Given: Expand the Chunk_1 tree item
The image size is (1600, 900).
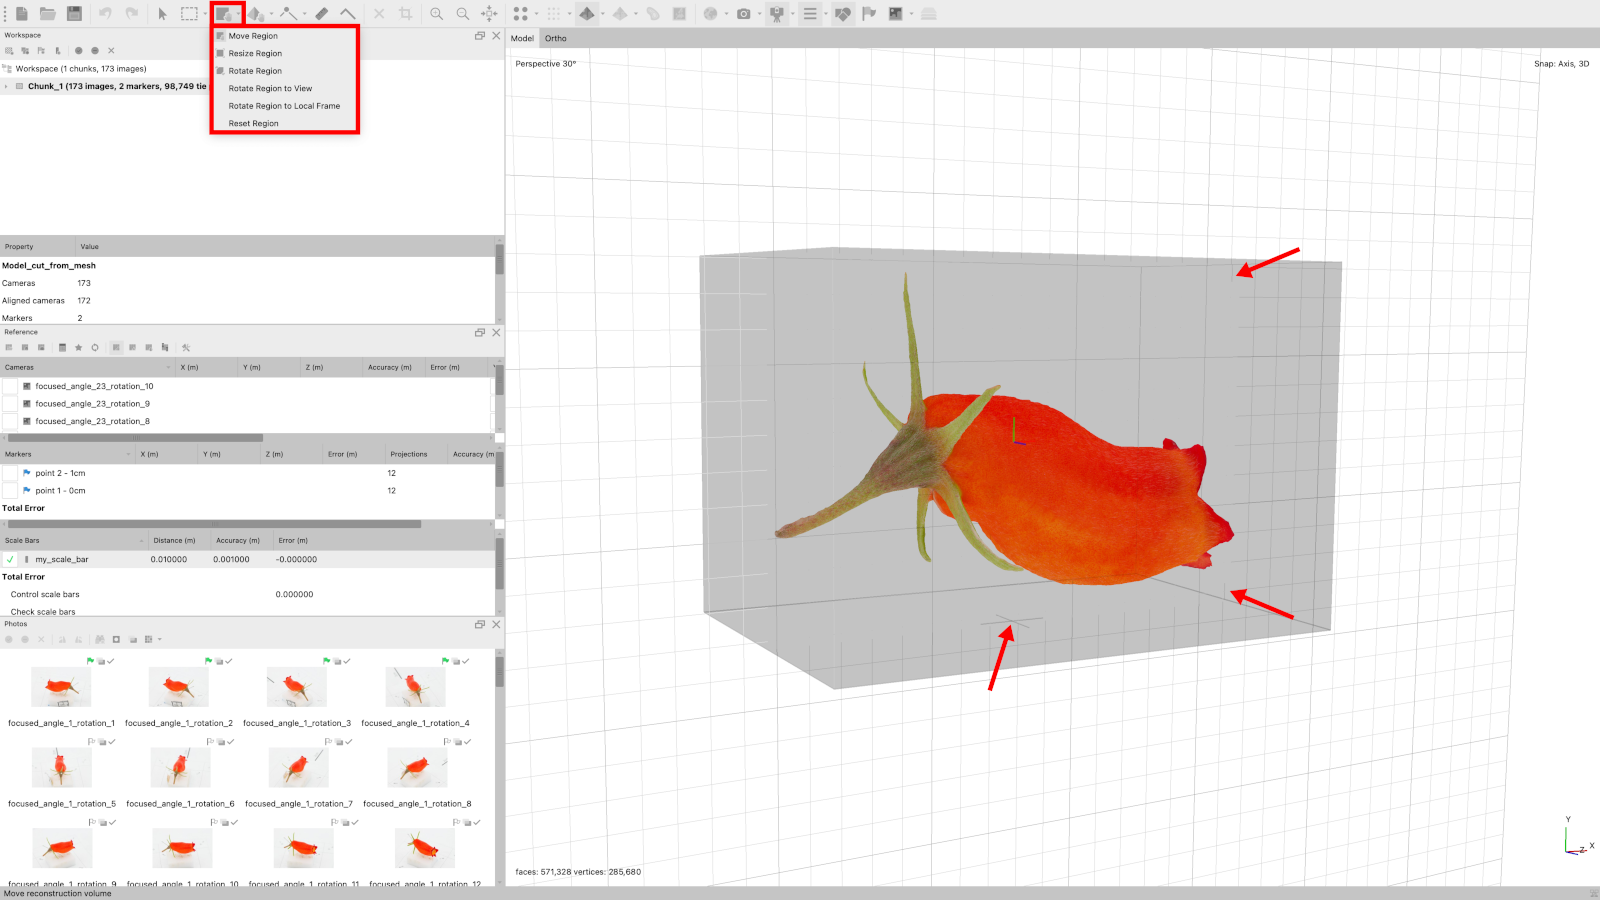Looking at the screenshot, I should (x=7, y=86).
